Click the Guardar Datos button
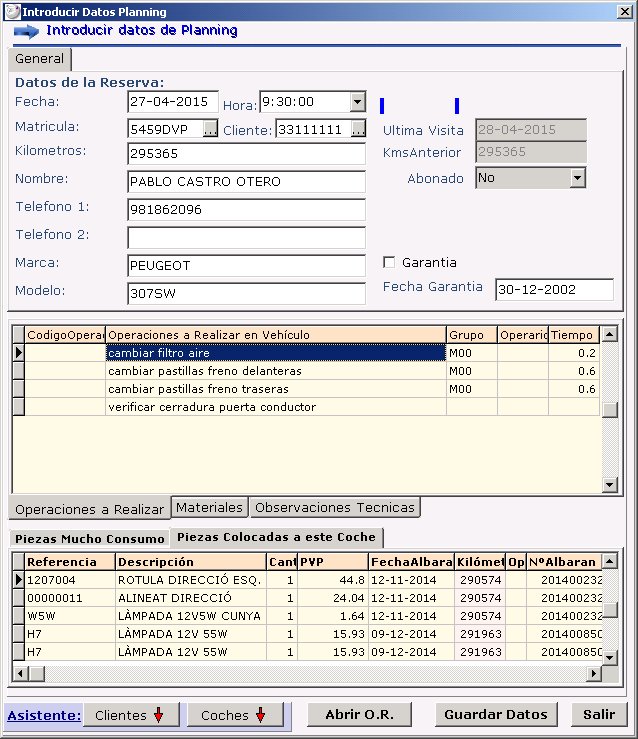 pyautogui.click(x=496, y=714)
